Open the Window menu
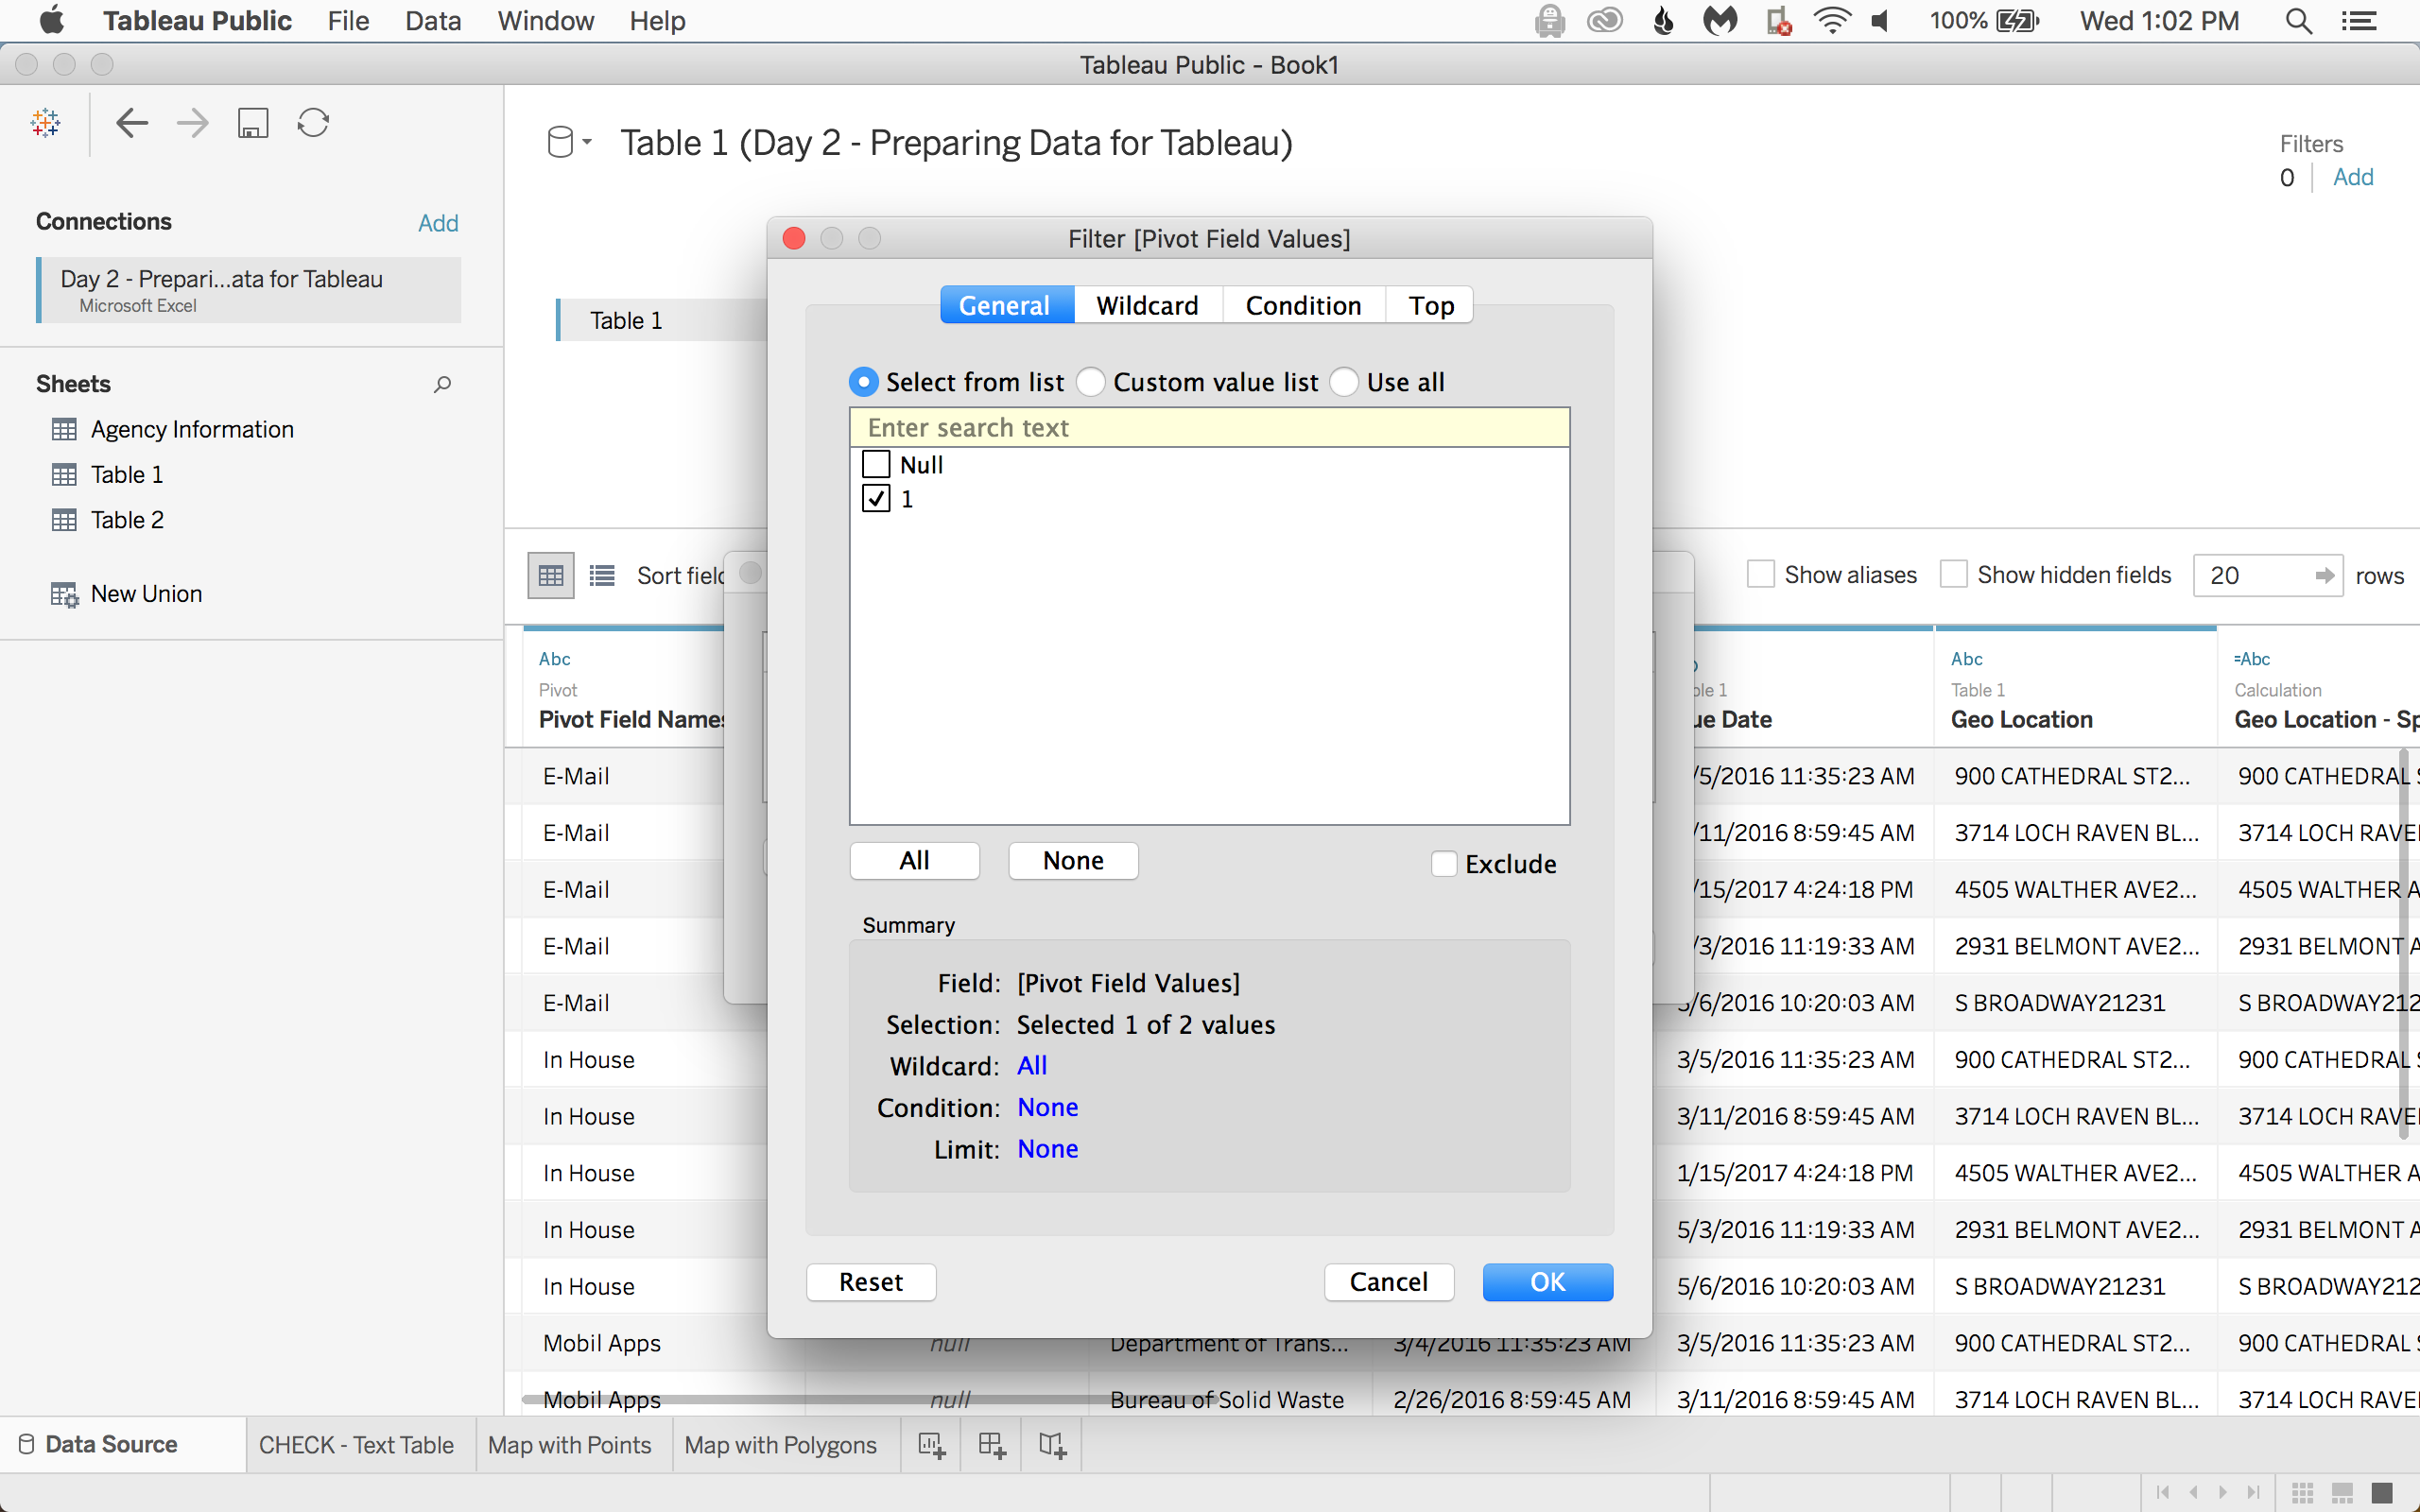 [x=545, y=21]
